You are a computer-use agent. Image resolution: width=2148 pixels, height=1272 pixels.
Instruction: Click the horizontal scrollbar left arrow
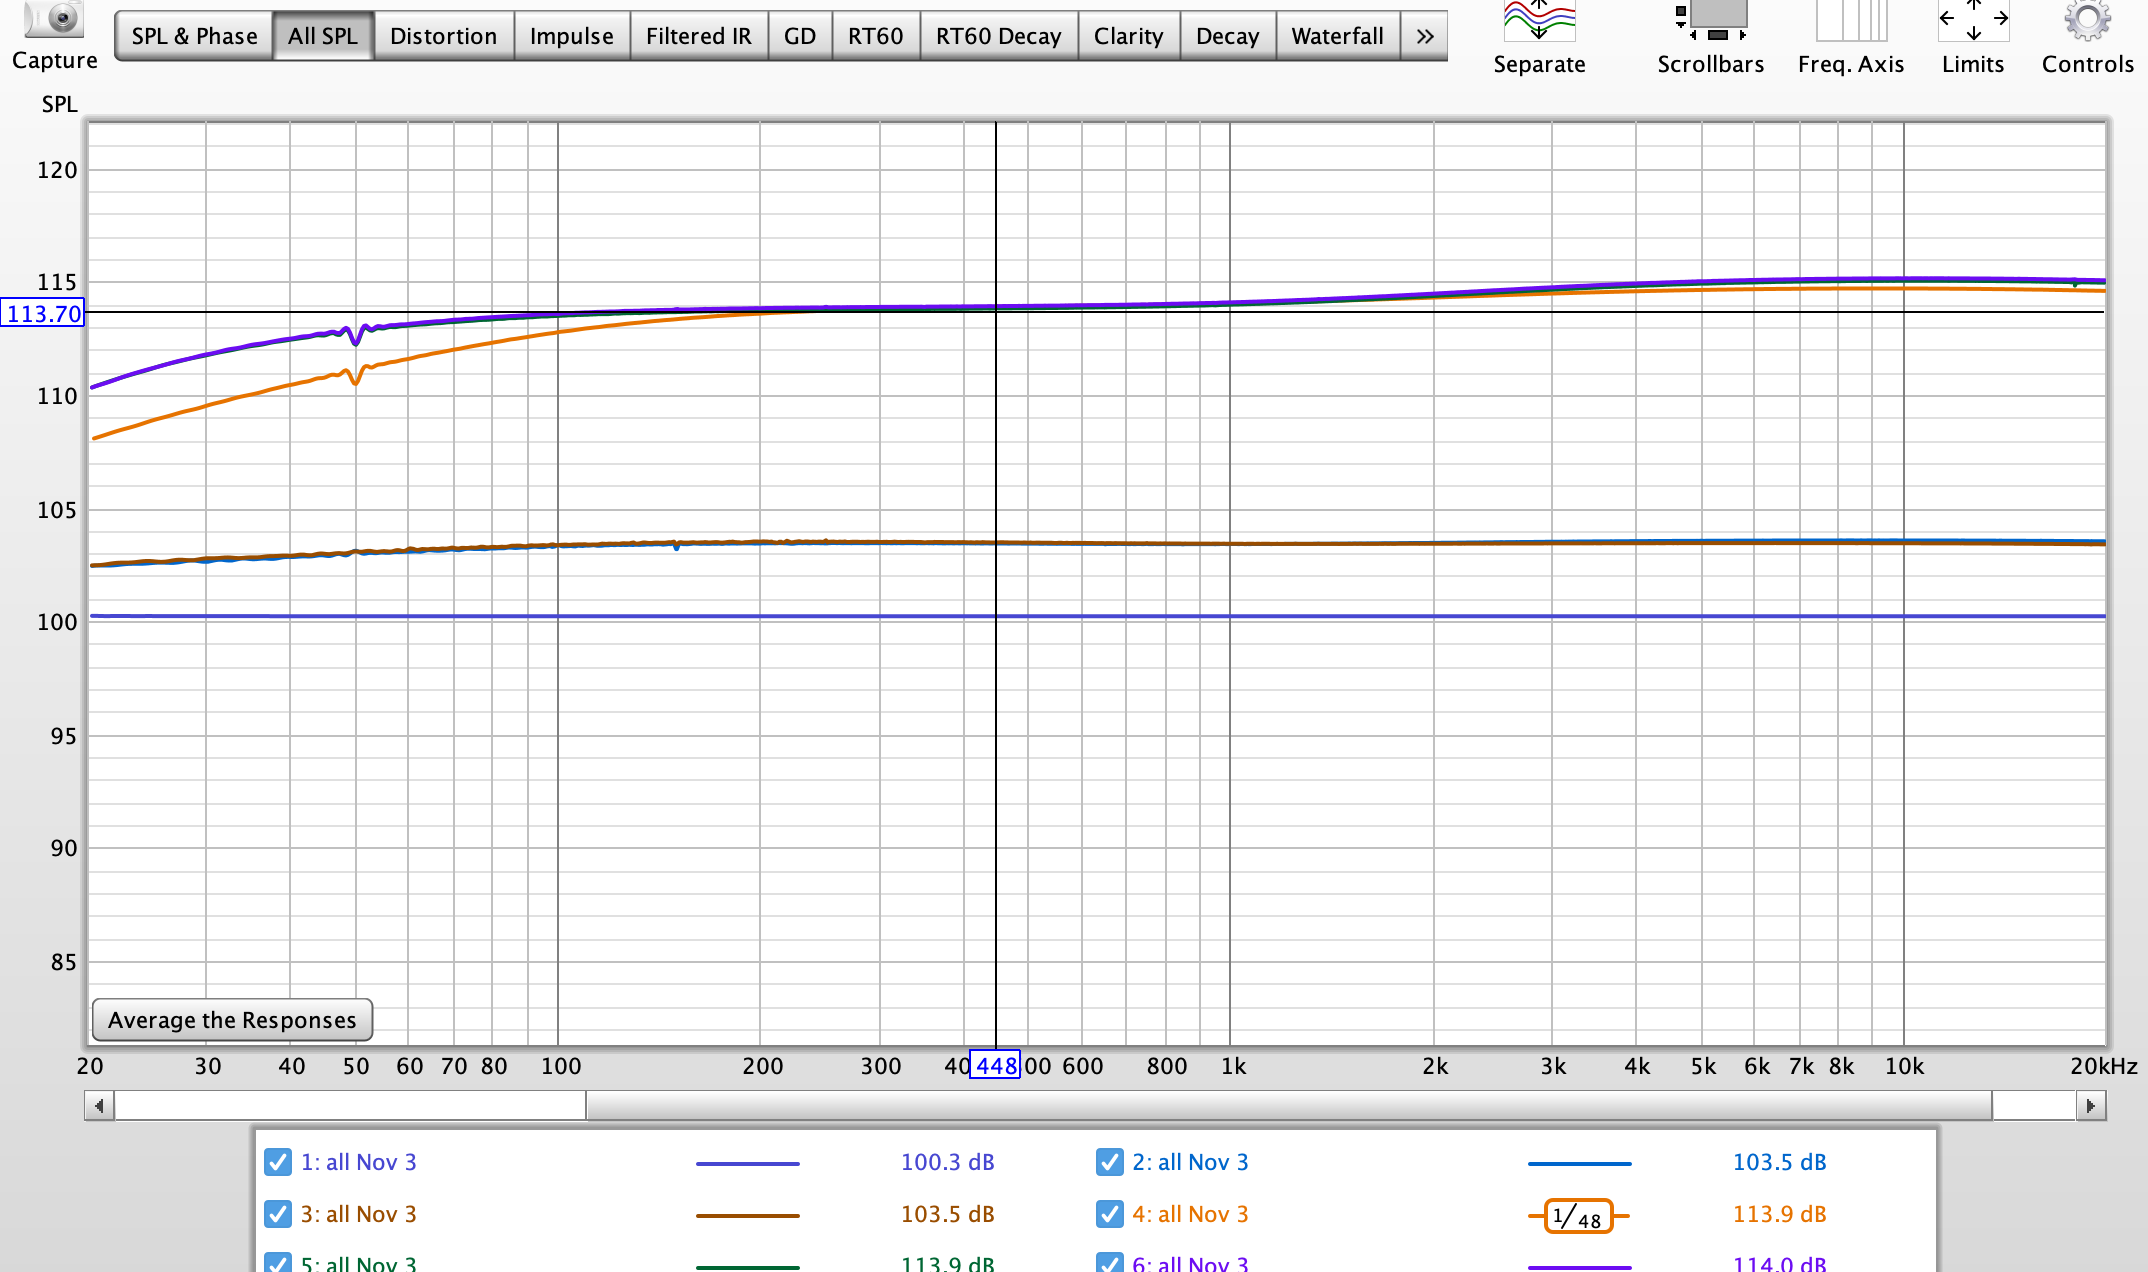click(99, 1106)
